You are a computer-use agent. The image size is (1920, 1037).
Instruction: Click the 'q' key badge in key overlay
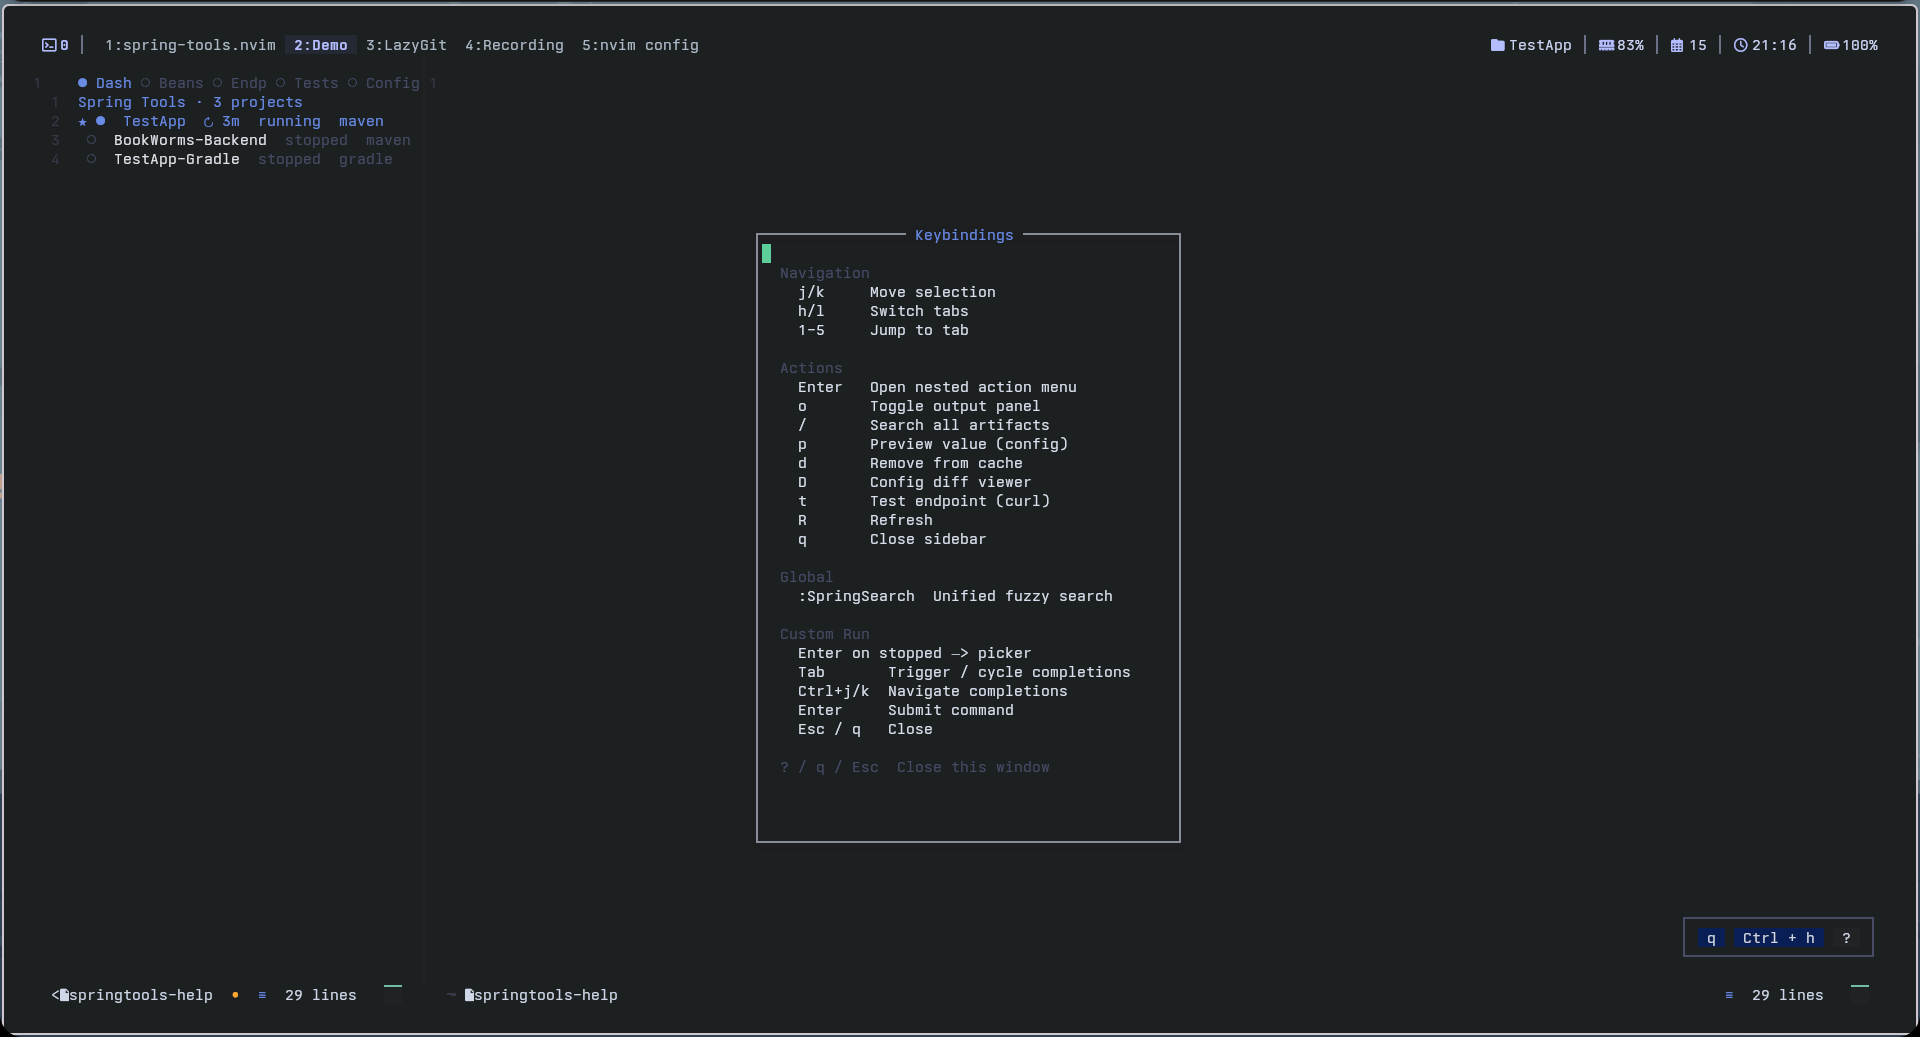point(1711,938)
